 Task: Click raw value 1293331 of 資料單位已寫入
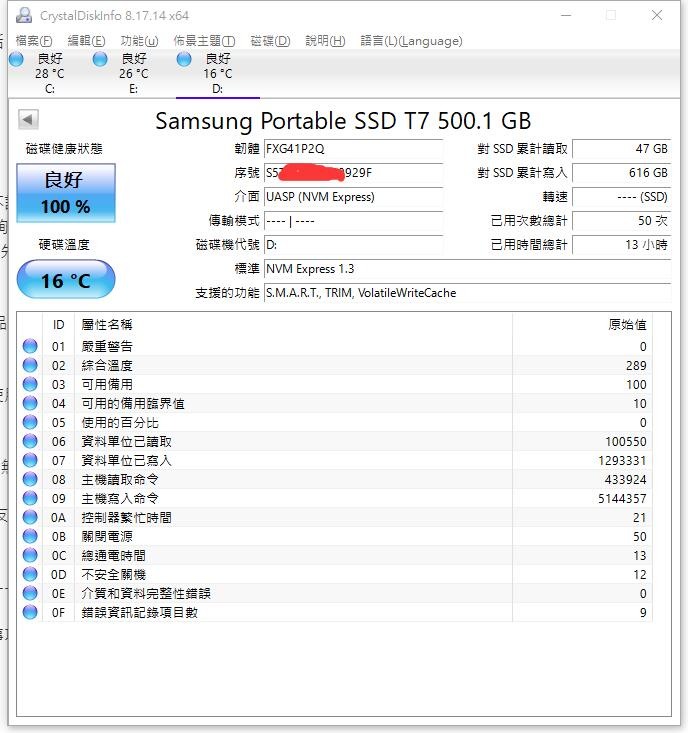(x=622, y=460)
